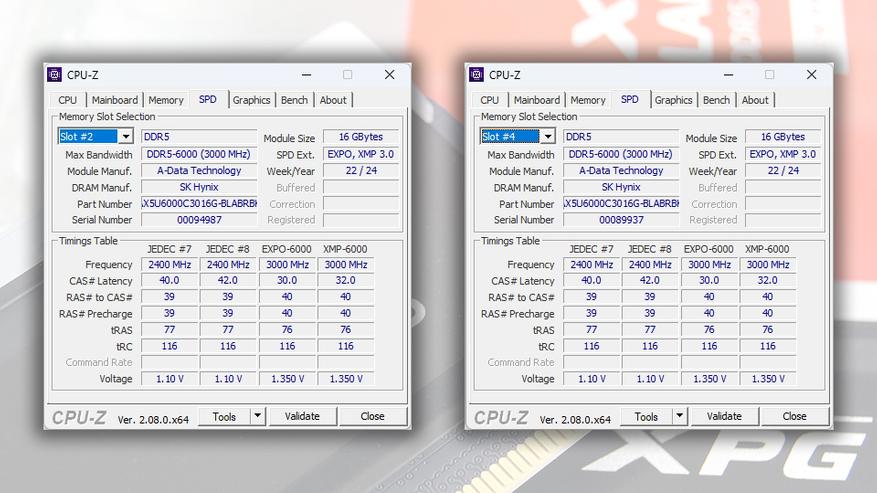Click the 16 GBytes module size in right window
877x493 pixels.
782,137
